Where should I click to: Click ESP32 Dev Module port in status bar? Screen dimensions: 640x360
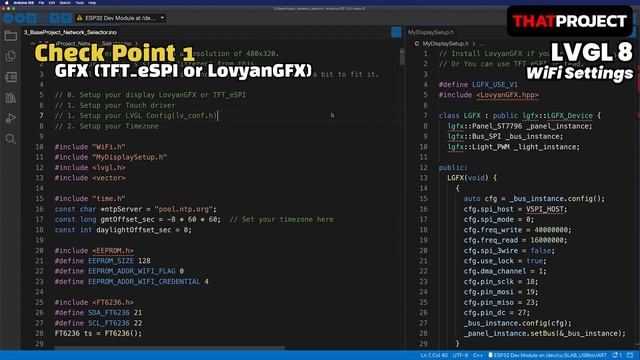click(x=547, y=356)
